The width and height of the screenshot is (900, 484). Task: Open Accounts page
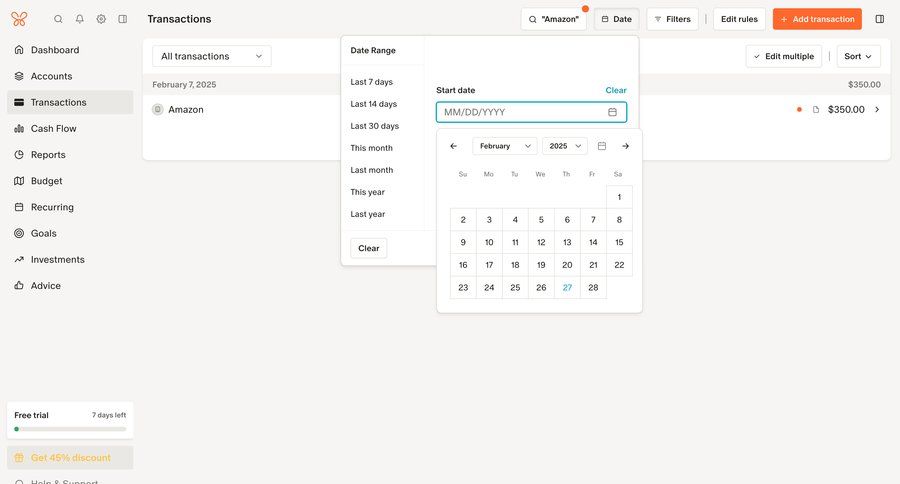tap(70, 76)
